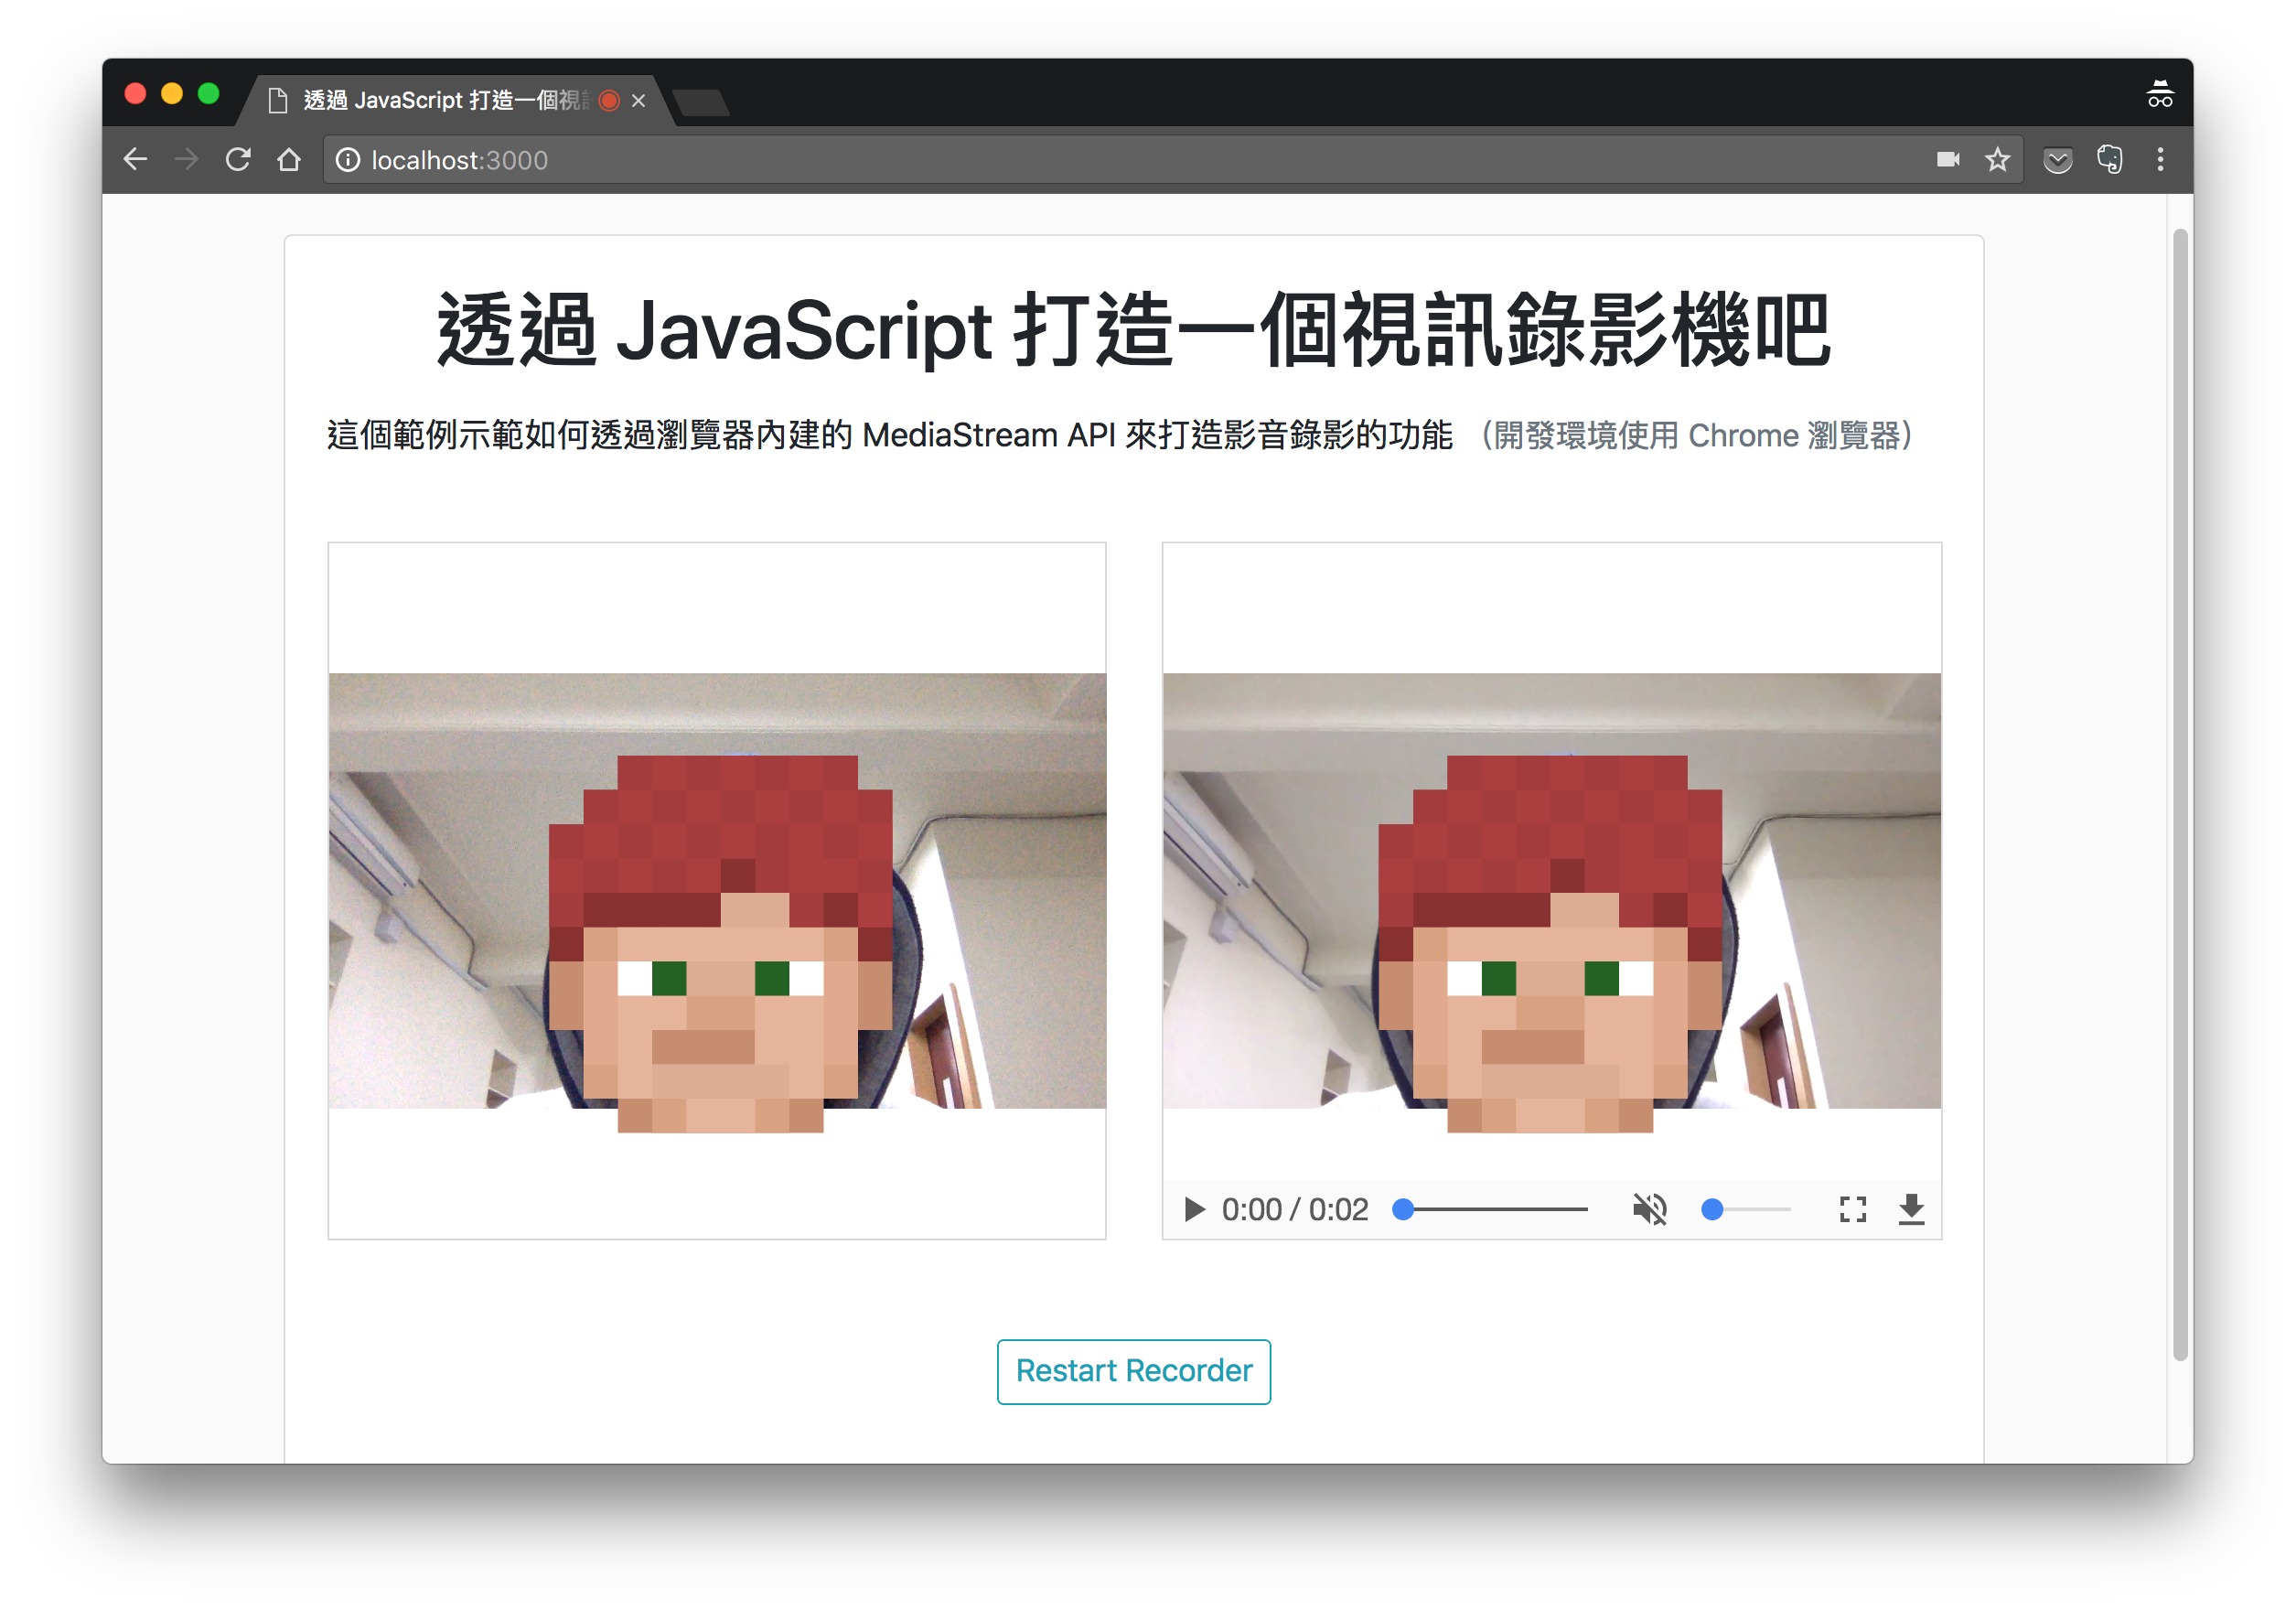Enter fullscreen for recorded video
Image resolution: width=2296 pixels, height=1610 pixels.
click(x=1852, y=1209)
